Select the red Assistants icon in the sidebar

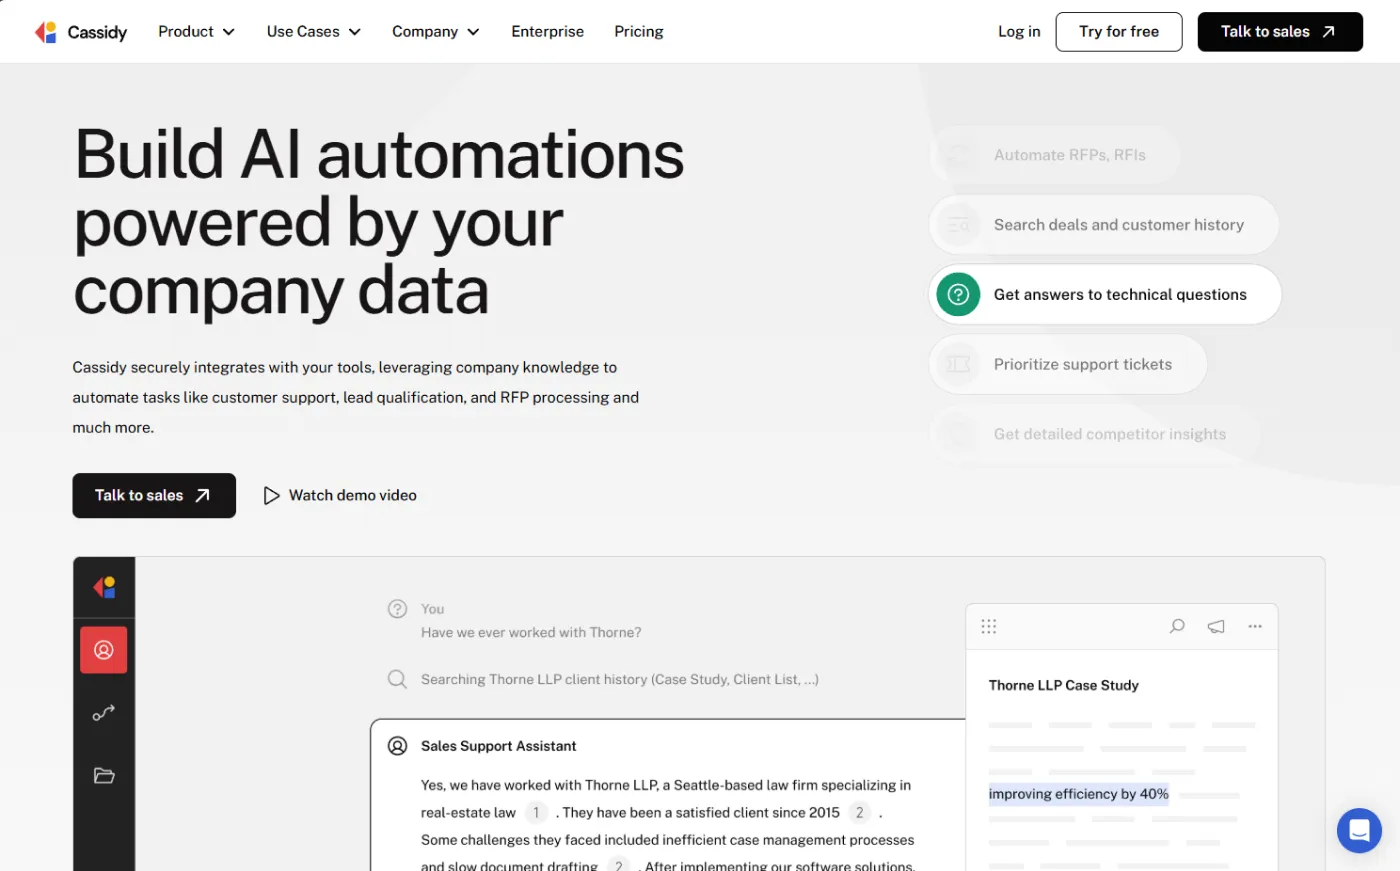[104, 649]
